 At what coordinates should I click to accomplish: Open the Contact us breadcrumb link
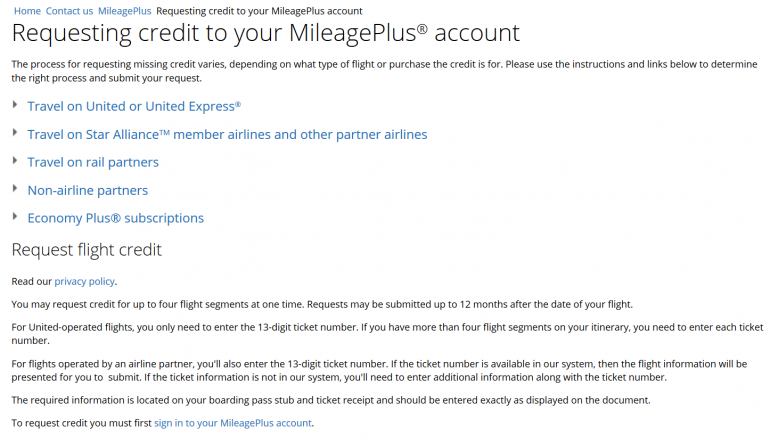pyautogui.click(x=69, y=10)
